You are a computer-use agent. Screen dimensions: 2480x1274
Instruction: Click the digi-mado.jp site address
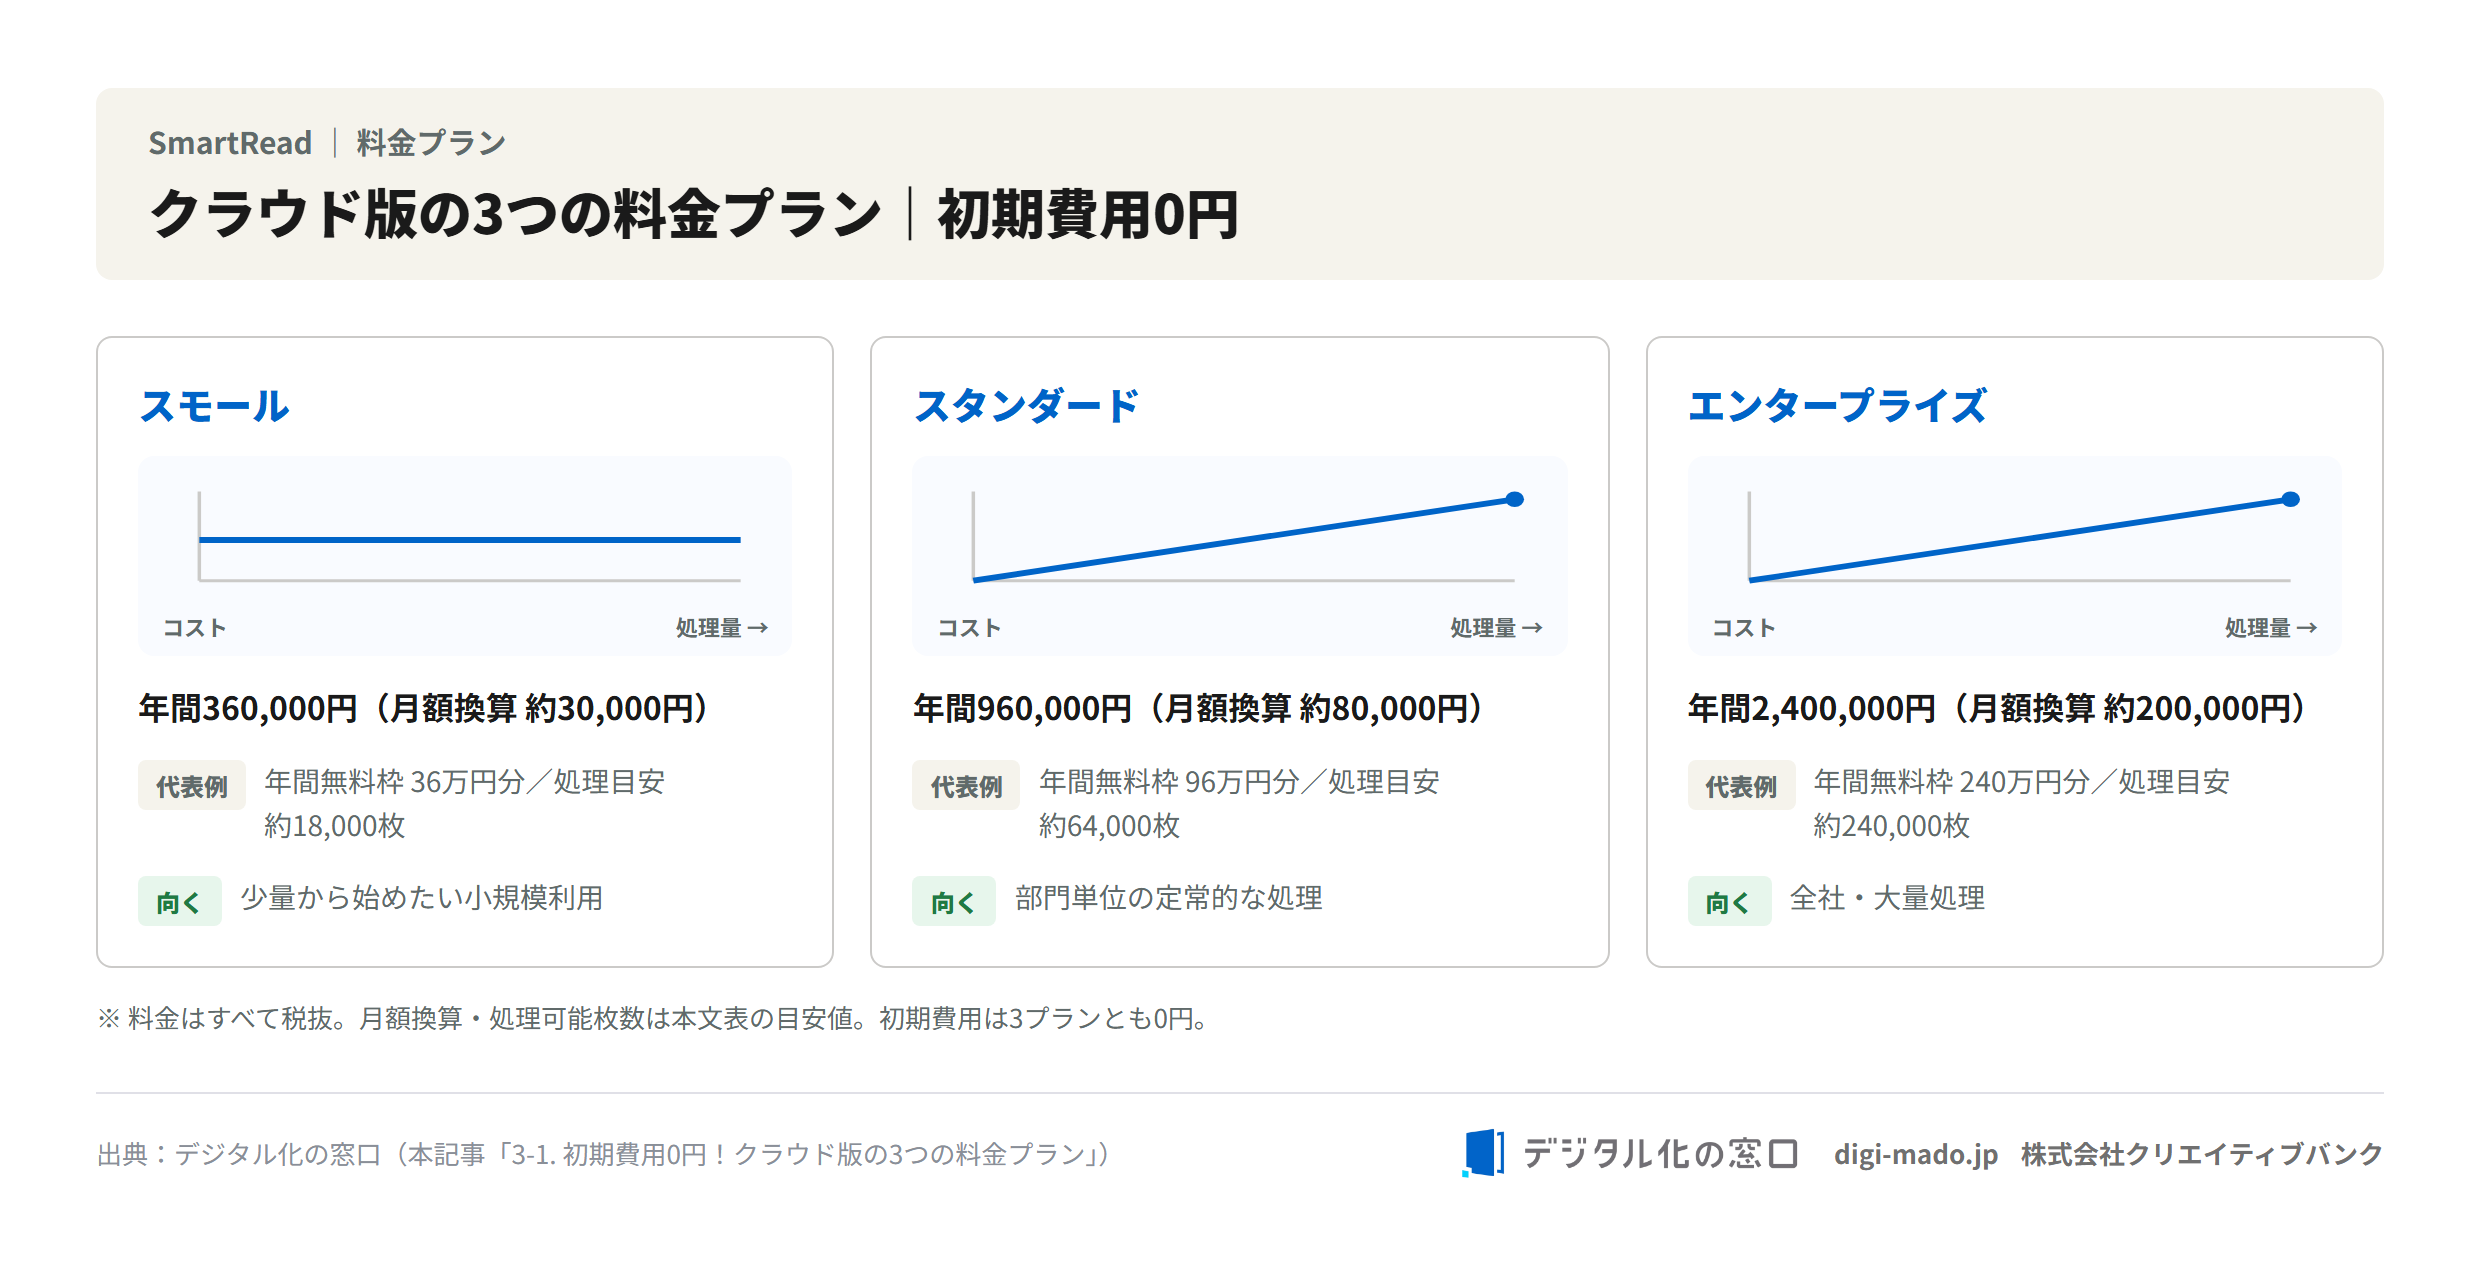coord(1915,1155)
